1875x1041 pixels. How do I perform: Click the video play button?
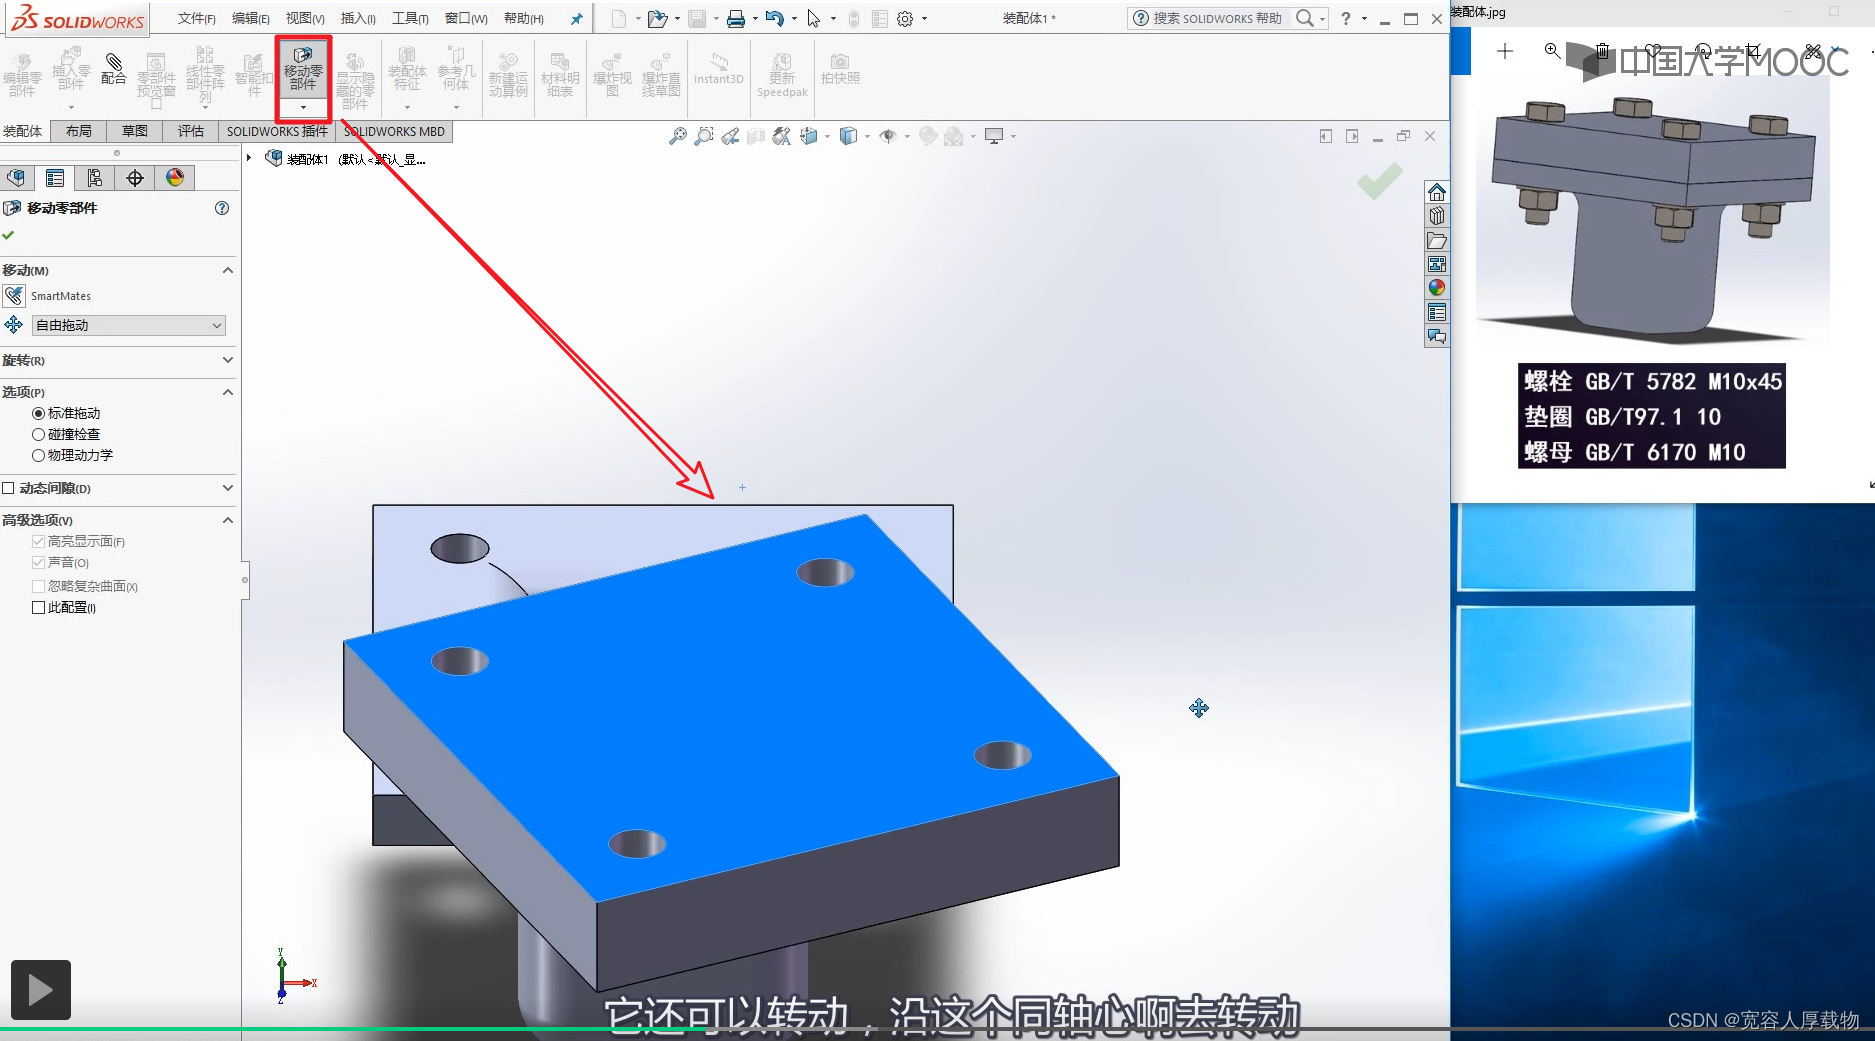pos(41,990)
